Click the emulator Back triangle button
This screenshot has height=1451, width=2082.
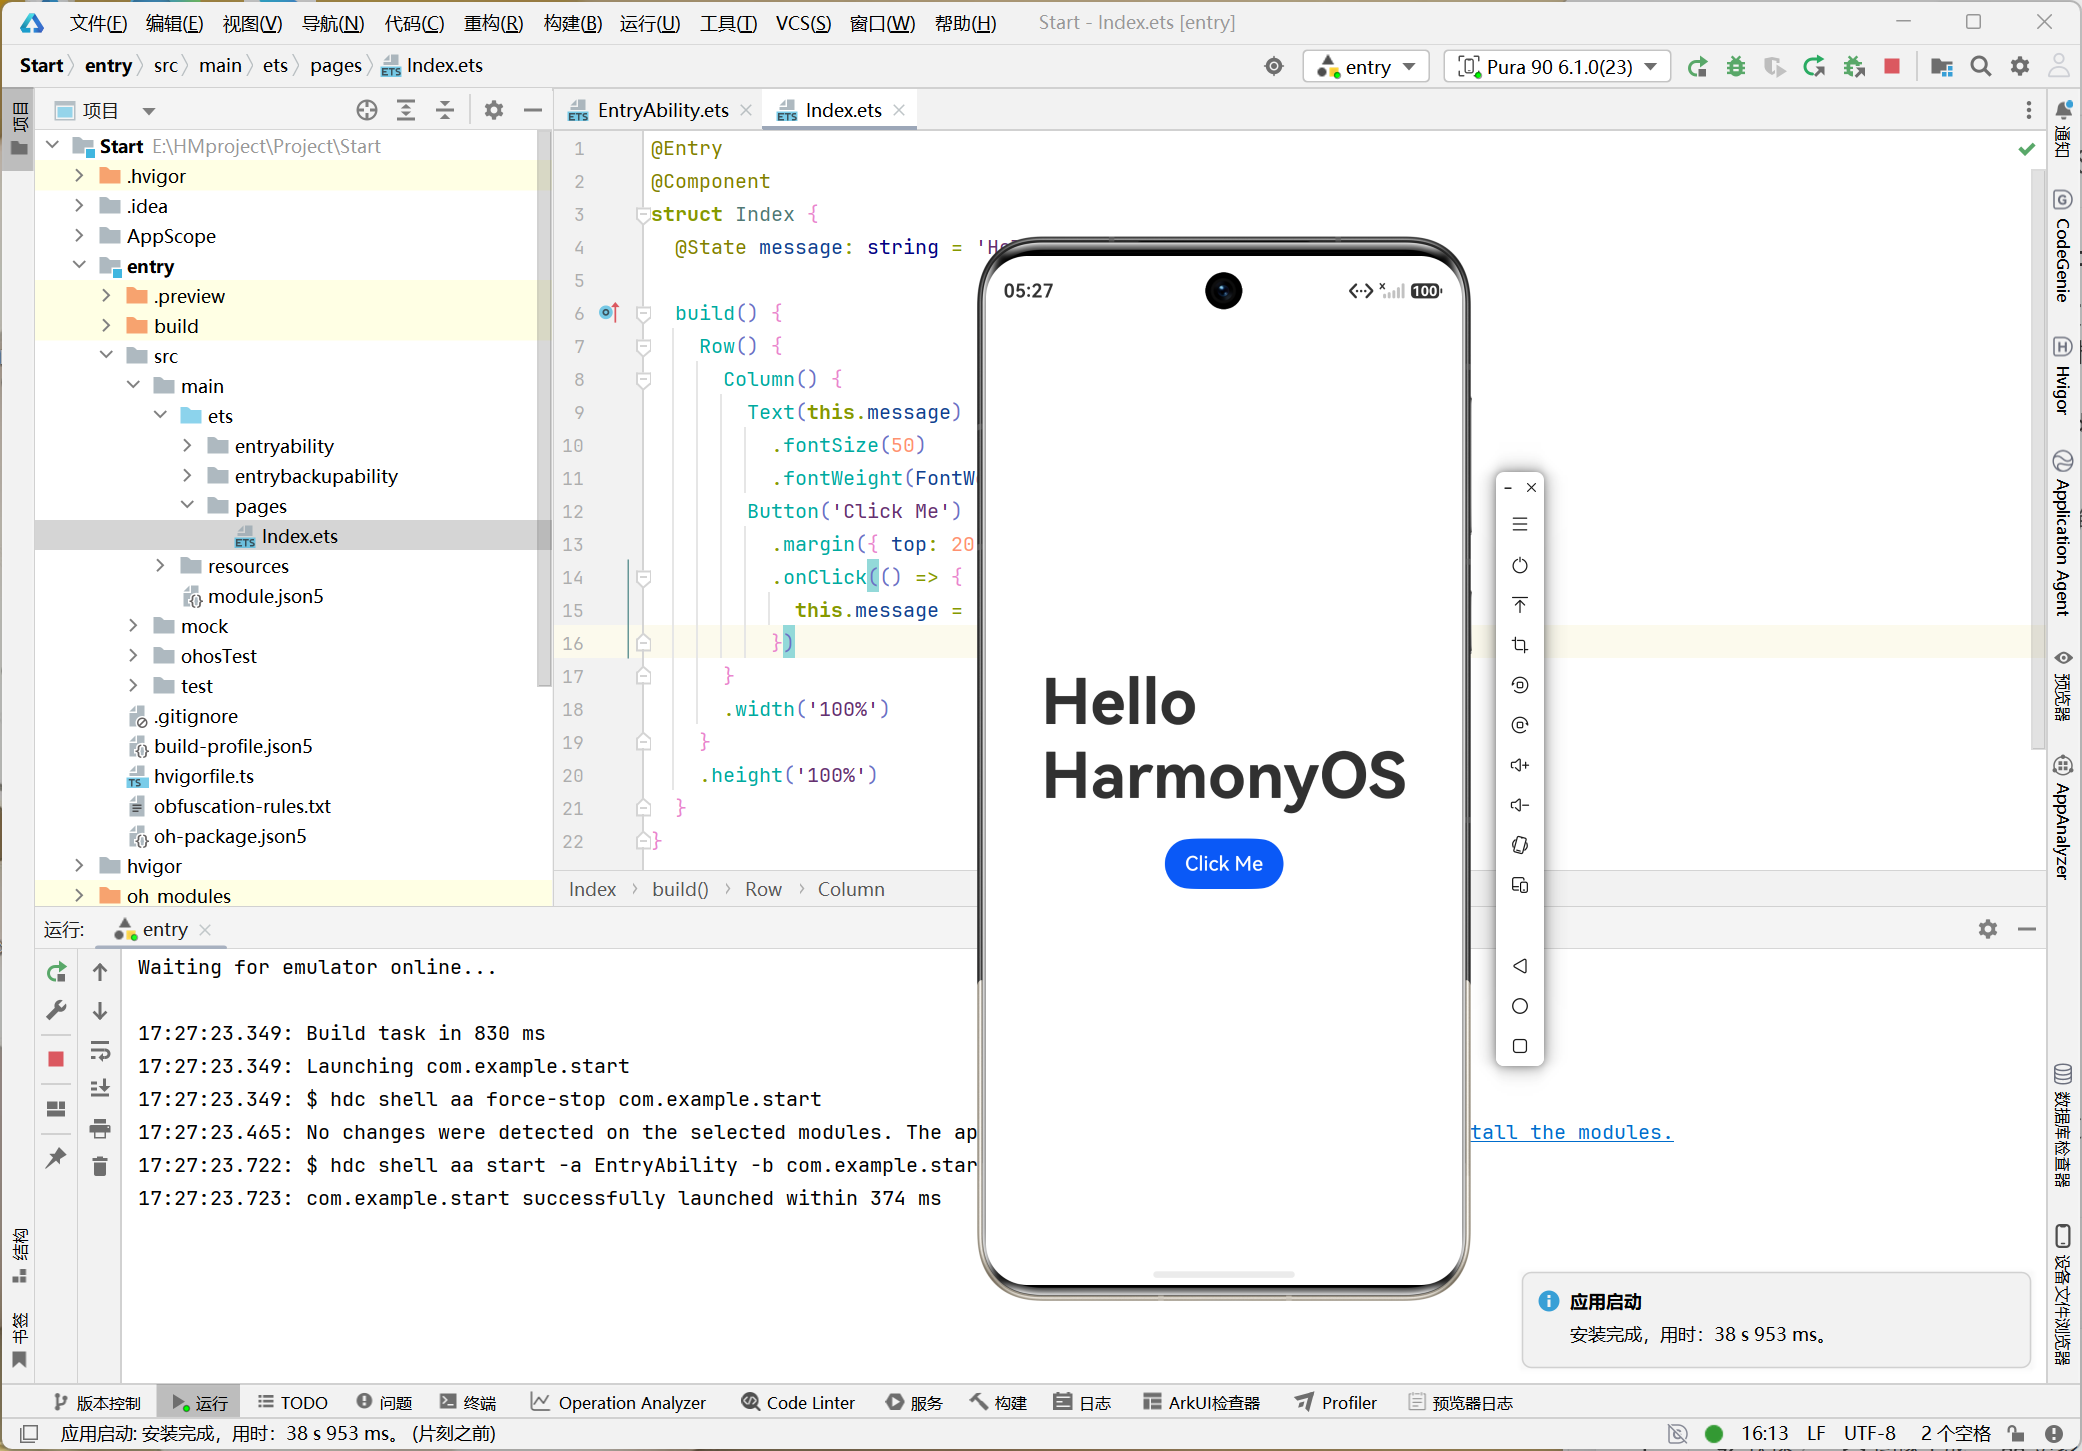[x=1520, y=966]
